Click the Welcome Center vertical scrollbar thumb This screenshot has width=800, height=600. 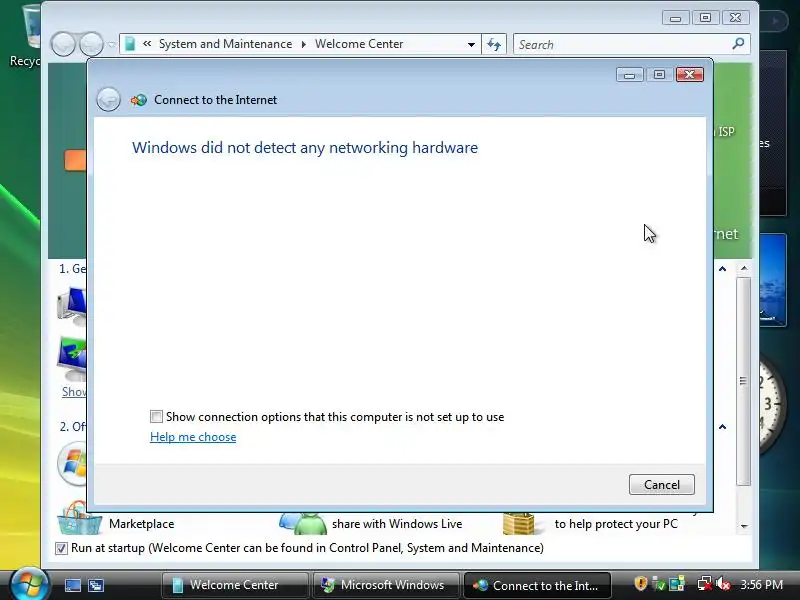coord(744,382)
